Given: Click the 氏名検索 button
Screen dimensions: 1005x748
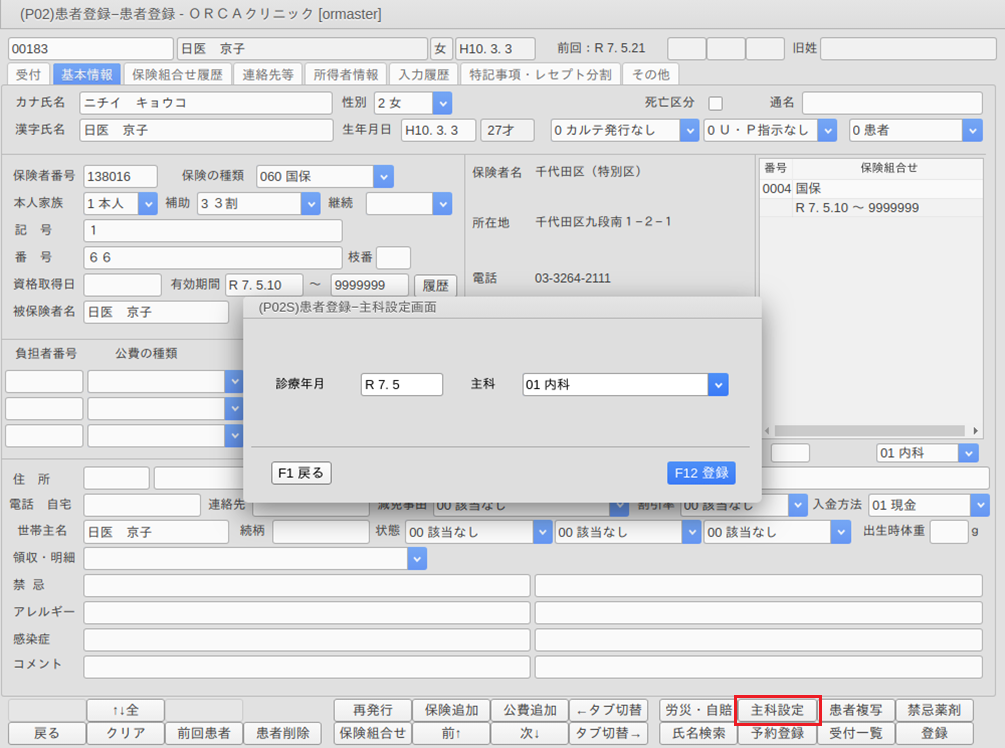Looking at the screenshot, I should point(698,733).
